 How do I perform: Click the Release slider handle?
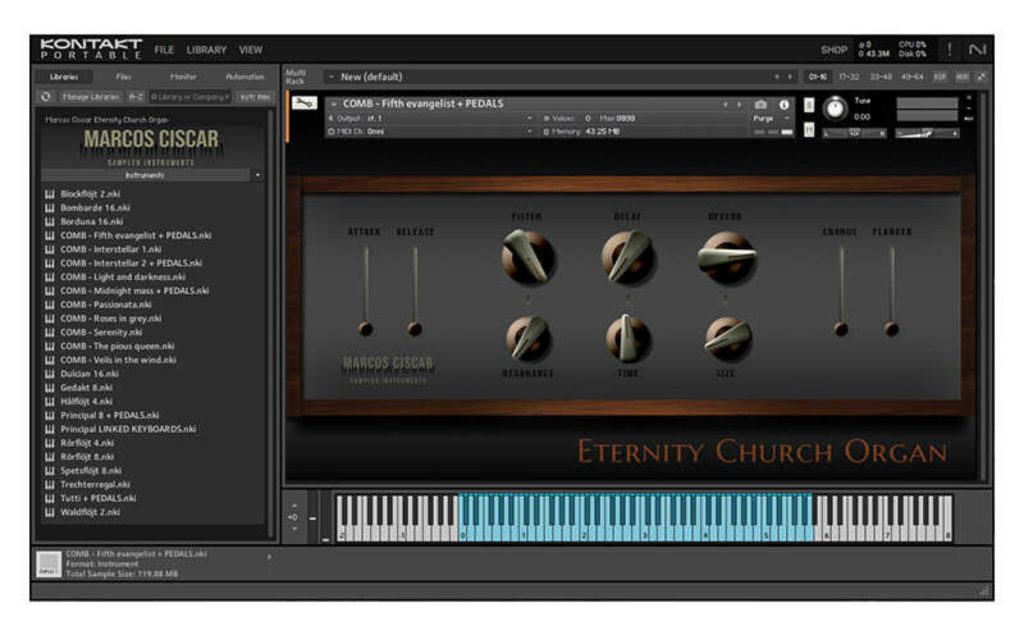click(414, 329)
